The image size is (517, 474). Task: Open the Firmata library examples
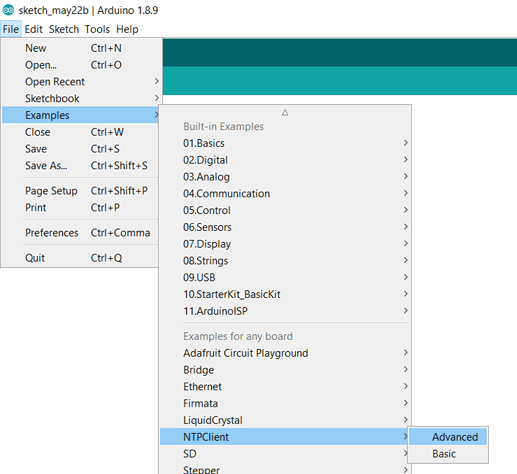click(285, 403)
